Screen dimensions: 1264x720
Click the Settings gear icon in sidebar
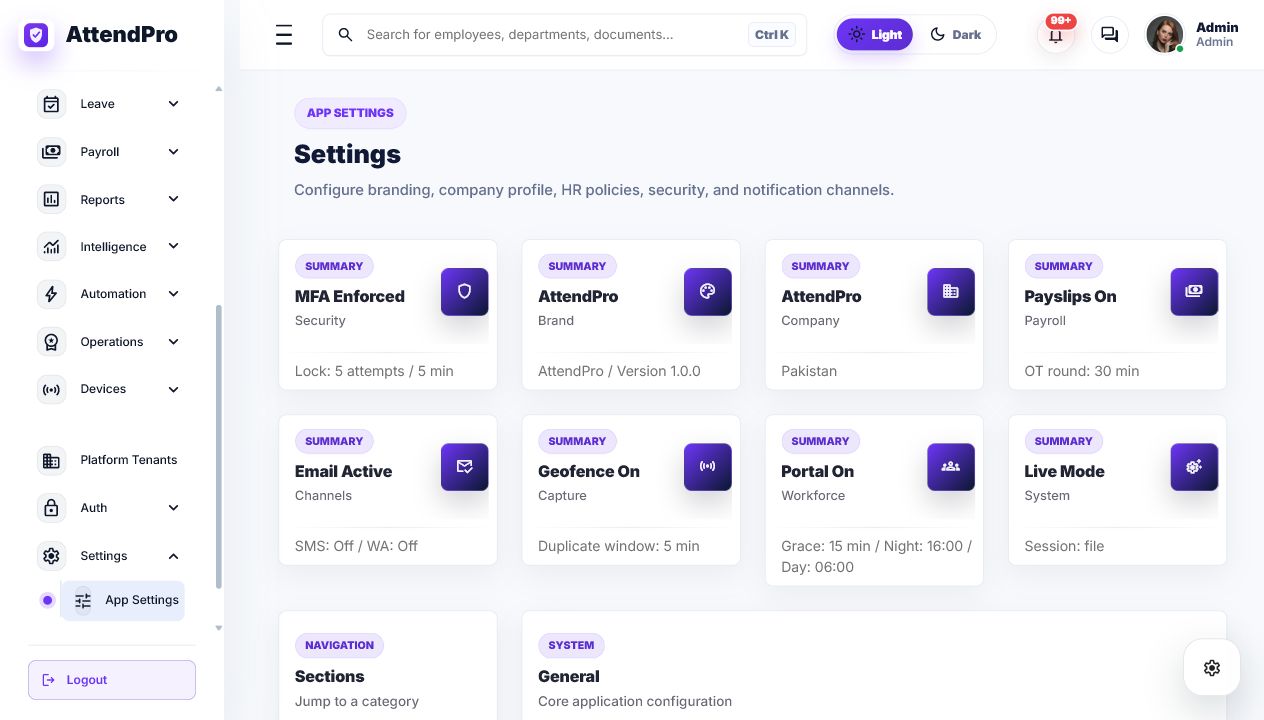(x=52, y=556)
